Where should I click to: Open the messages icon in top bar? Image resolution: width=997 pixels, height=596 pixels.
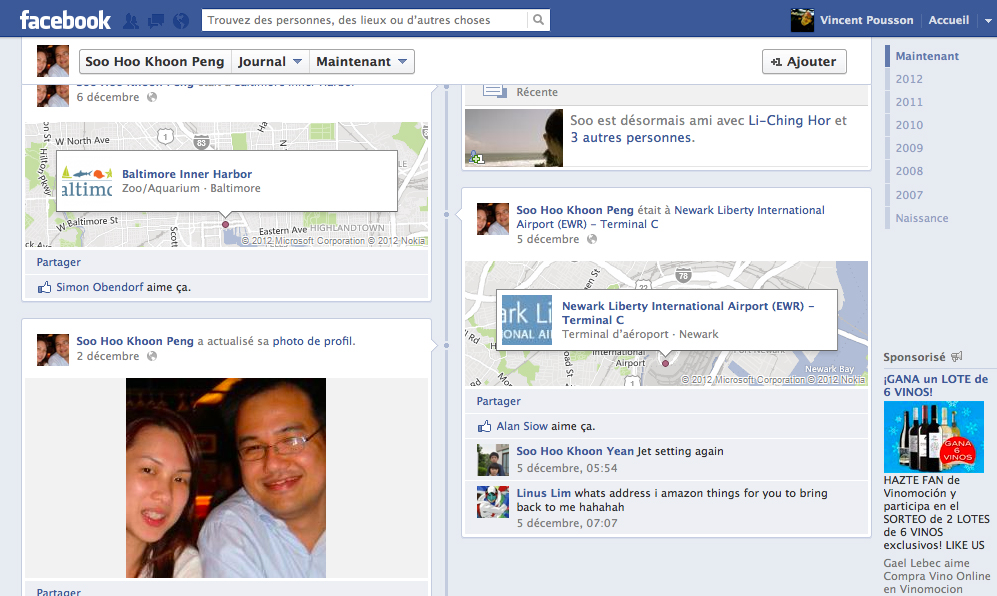pyautogui.click(x=155, y=19)
